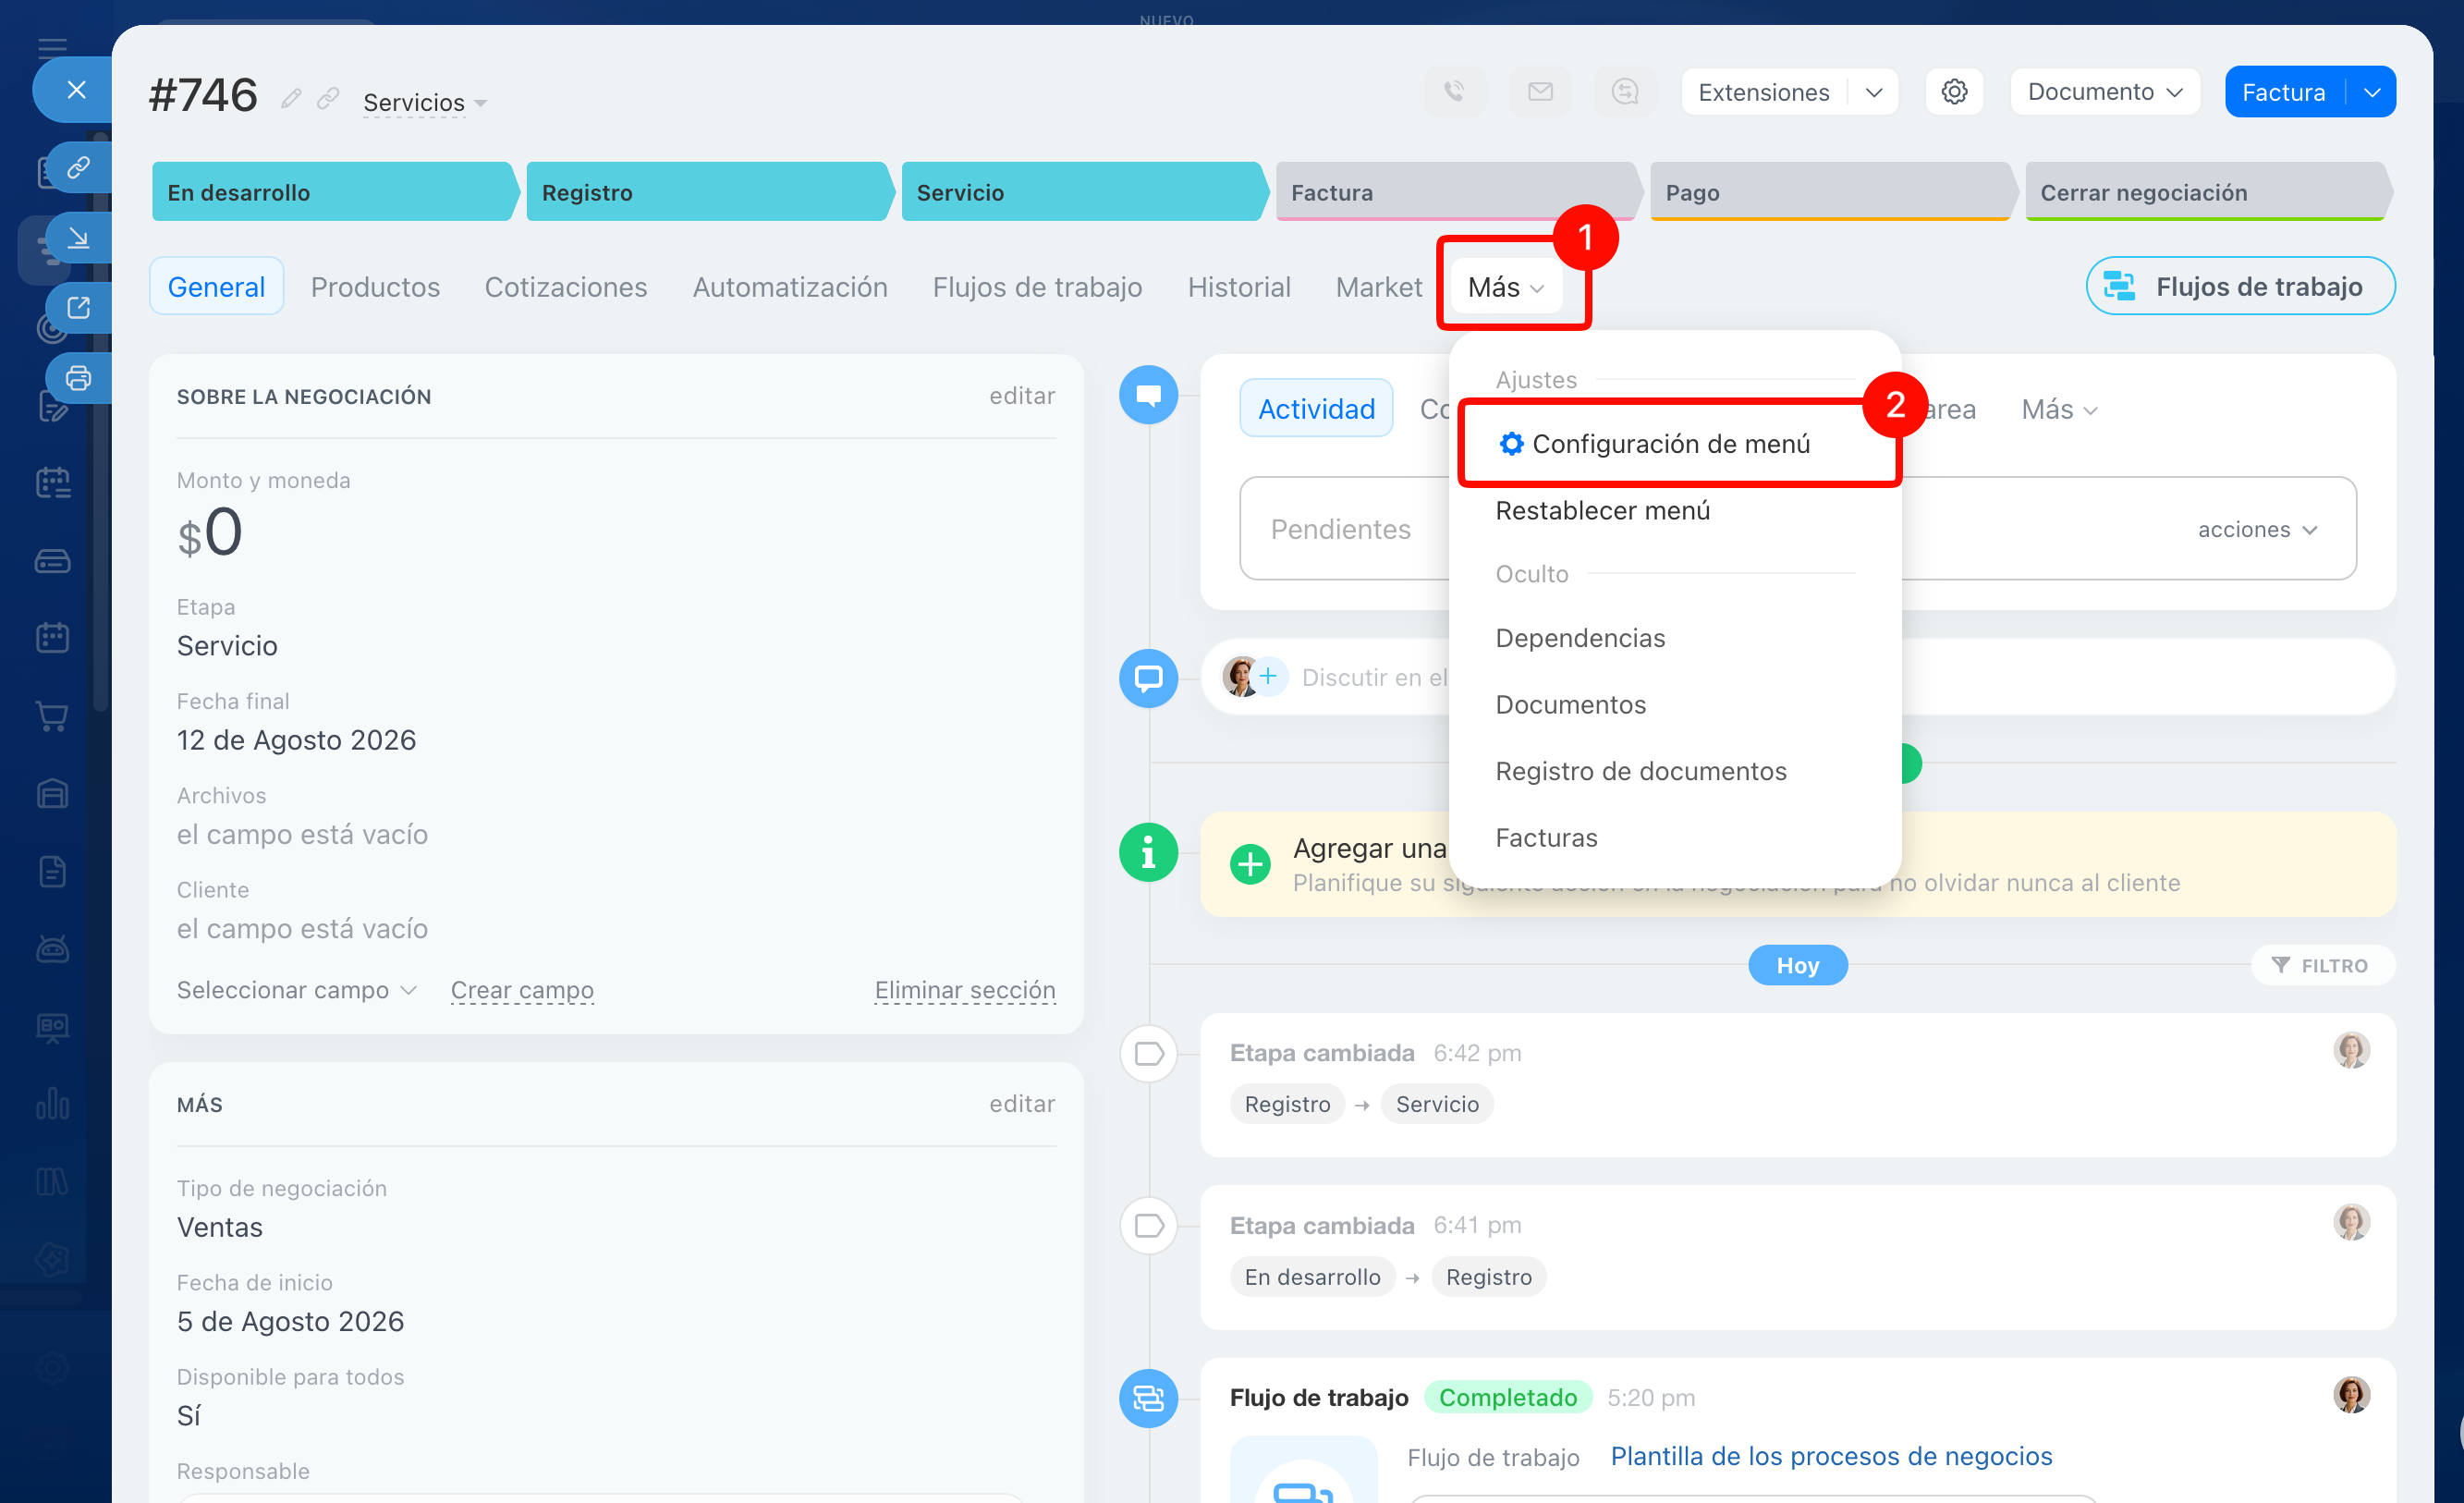The height and width of the screenshot is (1503, 2464).
Task: Open the acciones dropdown
Action: 2257,529
